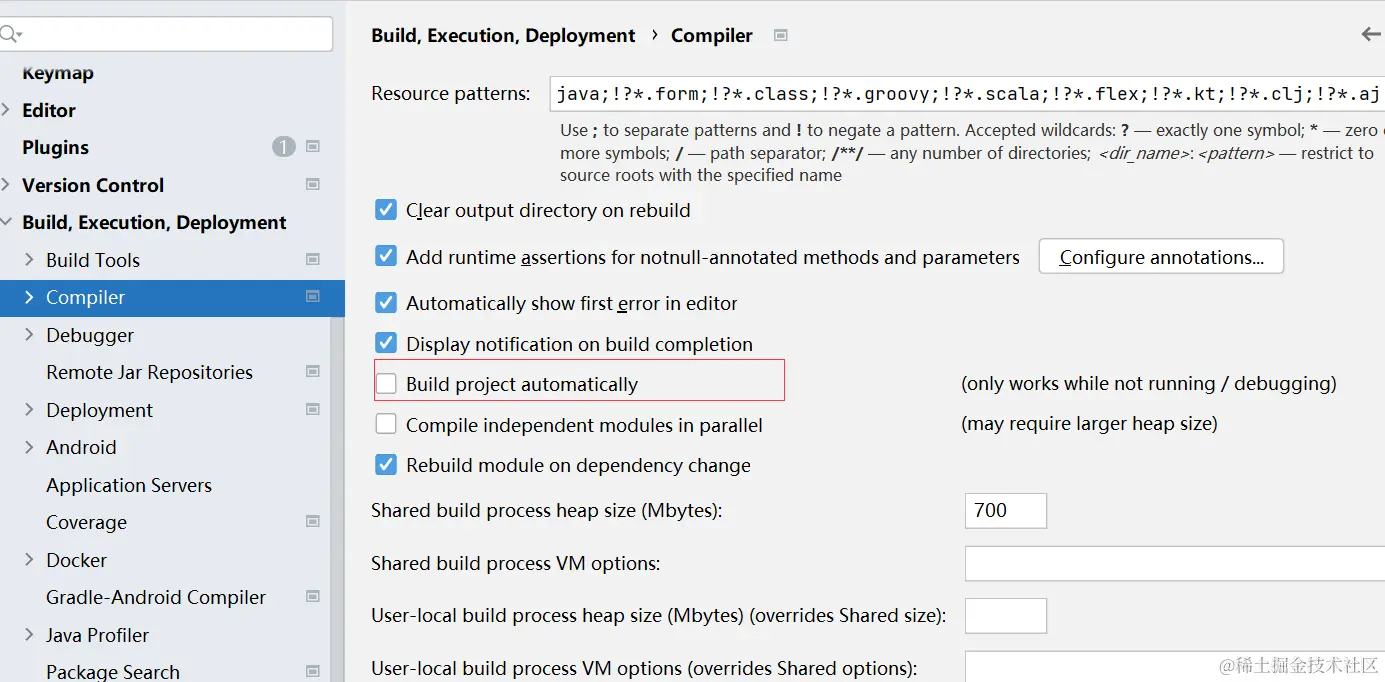Viewport: 1385px width, 682px height.
Task: Click Build, Execution, Deployment breadcrumb link
Action: pos(503,36)
